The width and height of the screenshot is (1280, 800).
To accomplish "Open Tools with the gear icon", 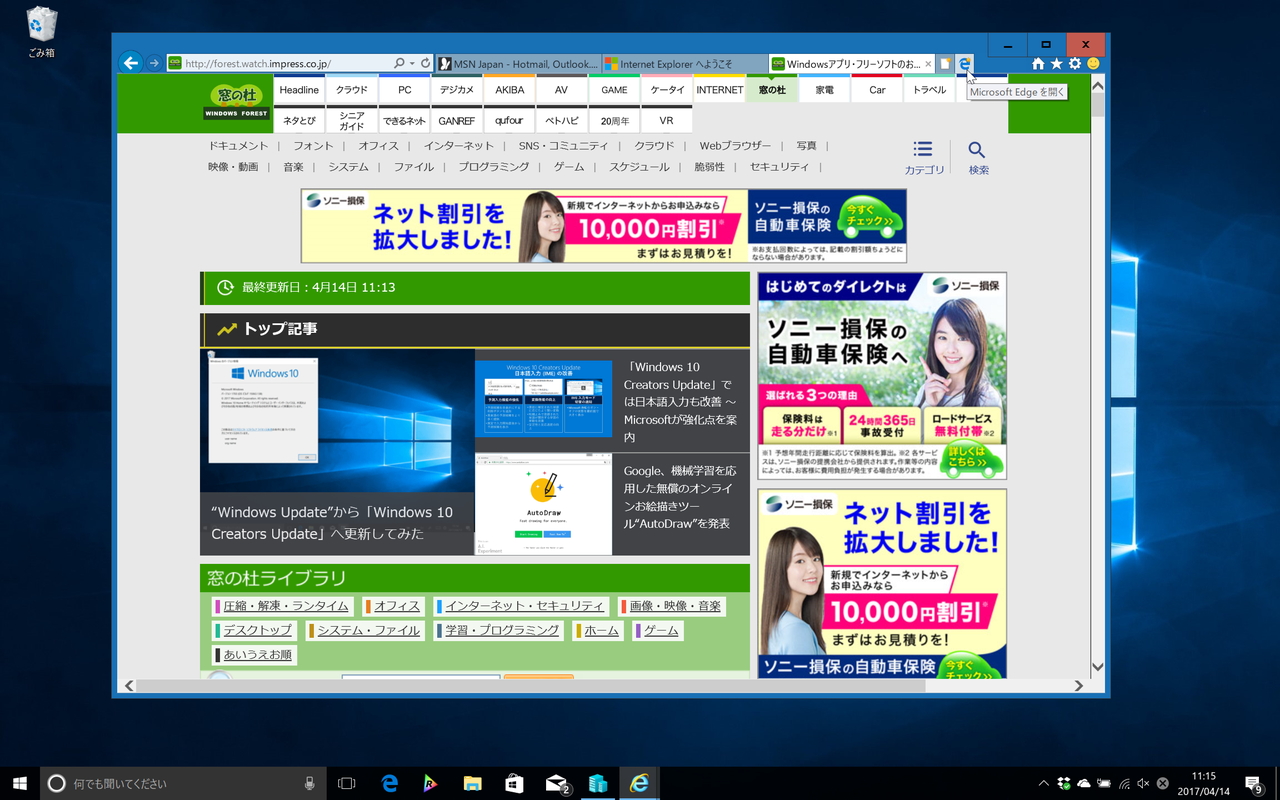I will coord(1074,63).
